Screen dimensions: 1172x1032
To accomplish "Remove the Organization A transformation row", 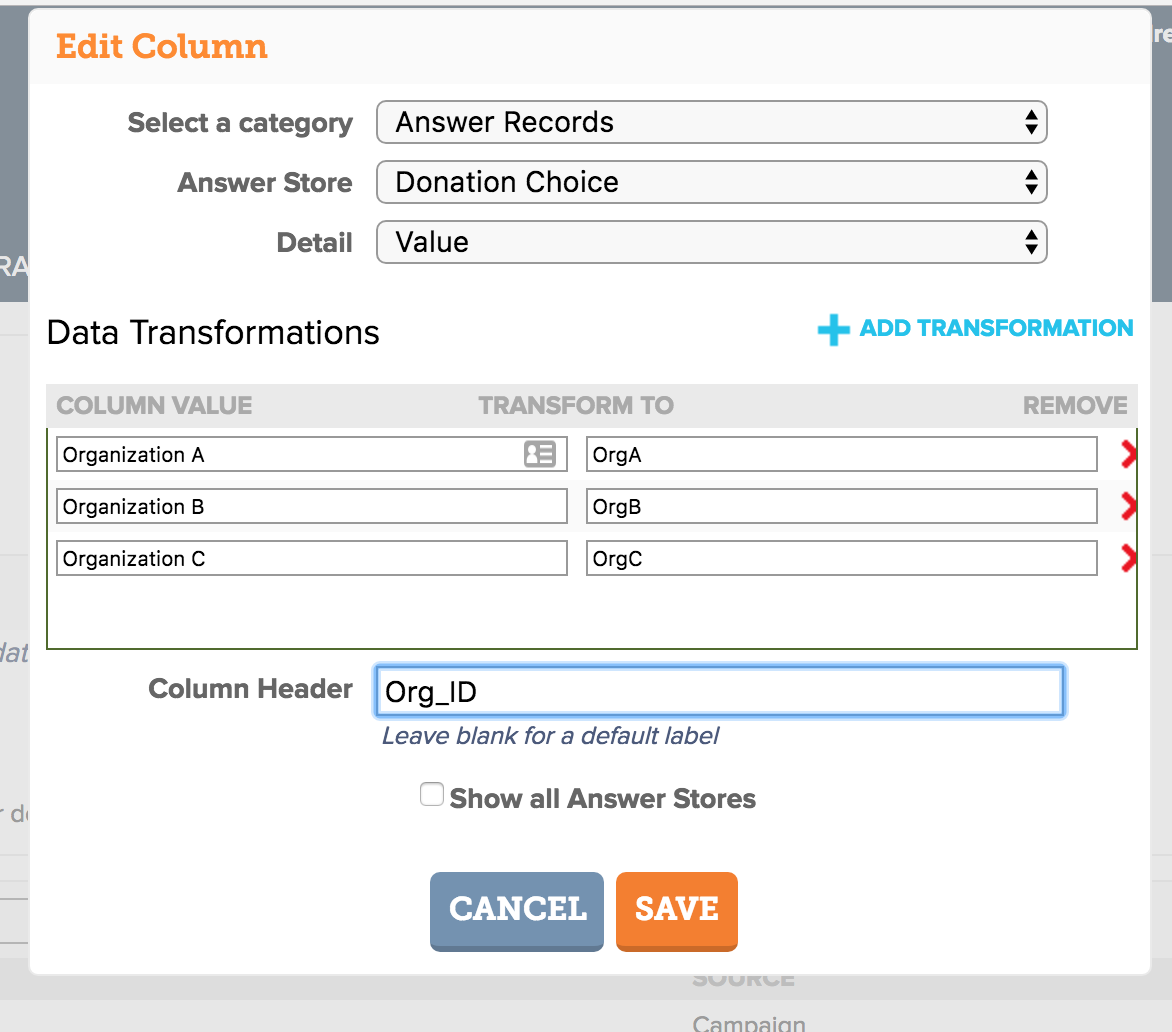I will (x=1129, y=454).
